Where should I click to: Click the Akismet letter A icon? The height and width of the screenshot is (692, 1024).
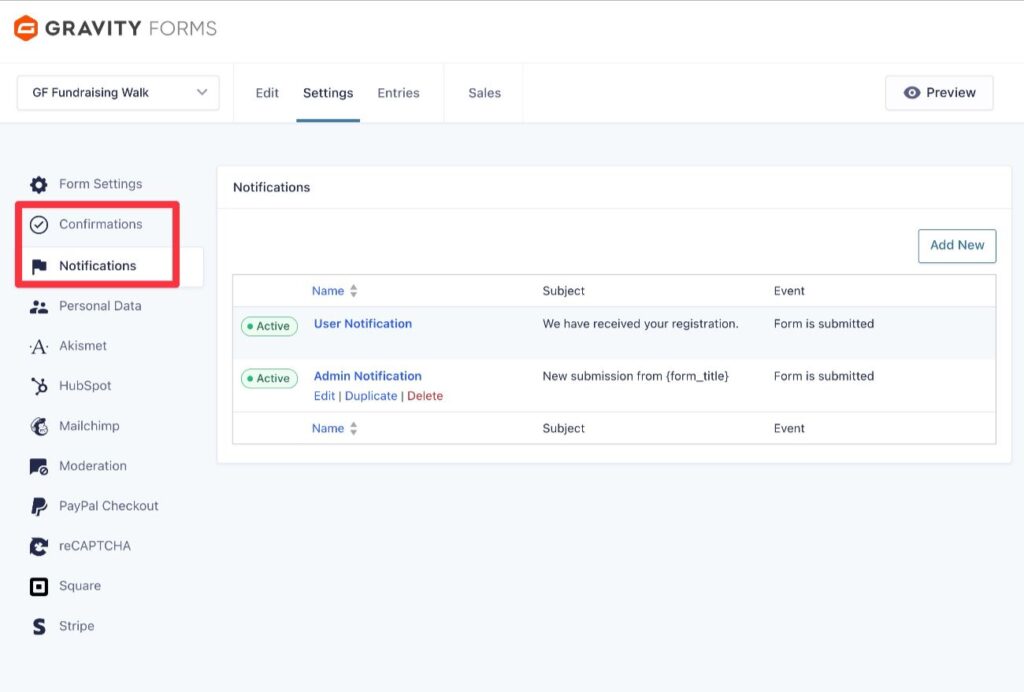click(x=39, y=347)
